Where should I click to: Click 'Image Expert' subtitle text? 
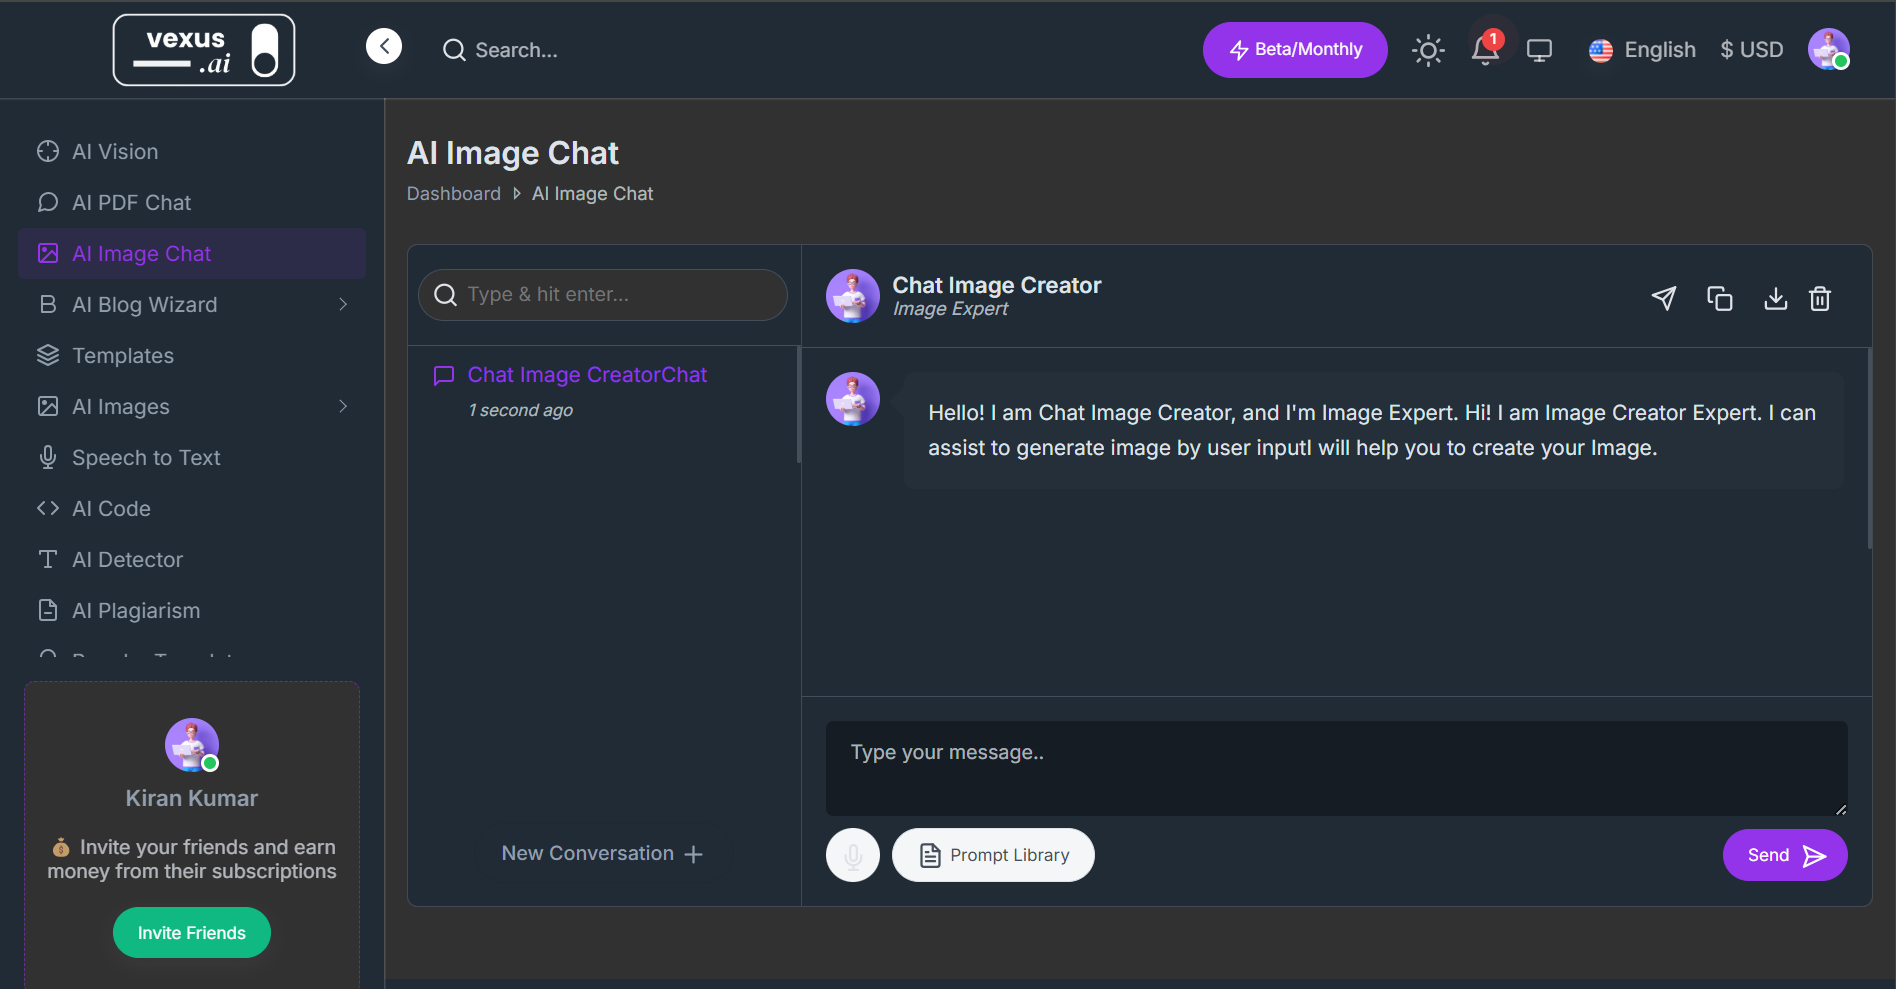click(950, 309)
